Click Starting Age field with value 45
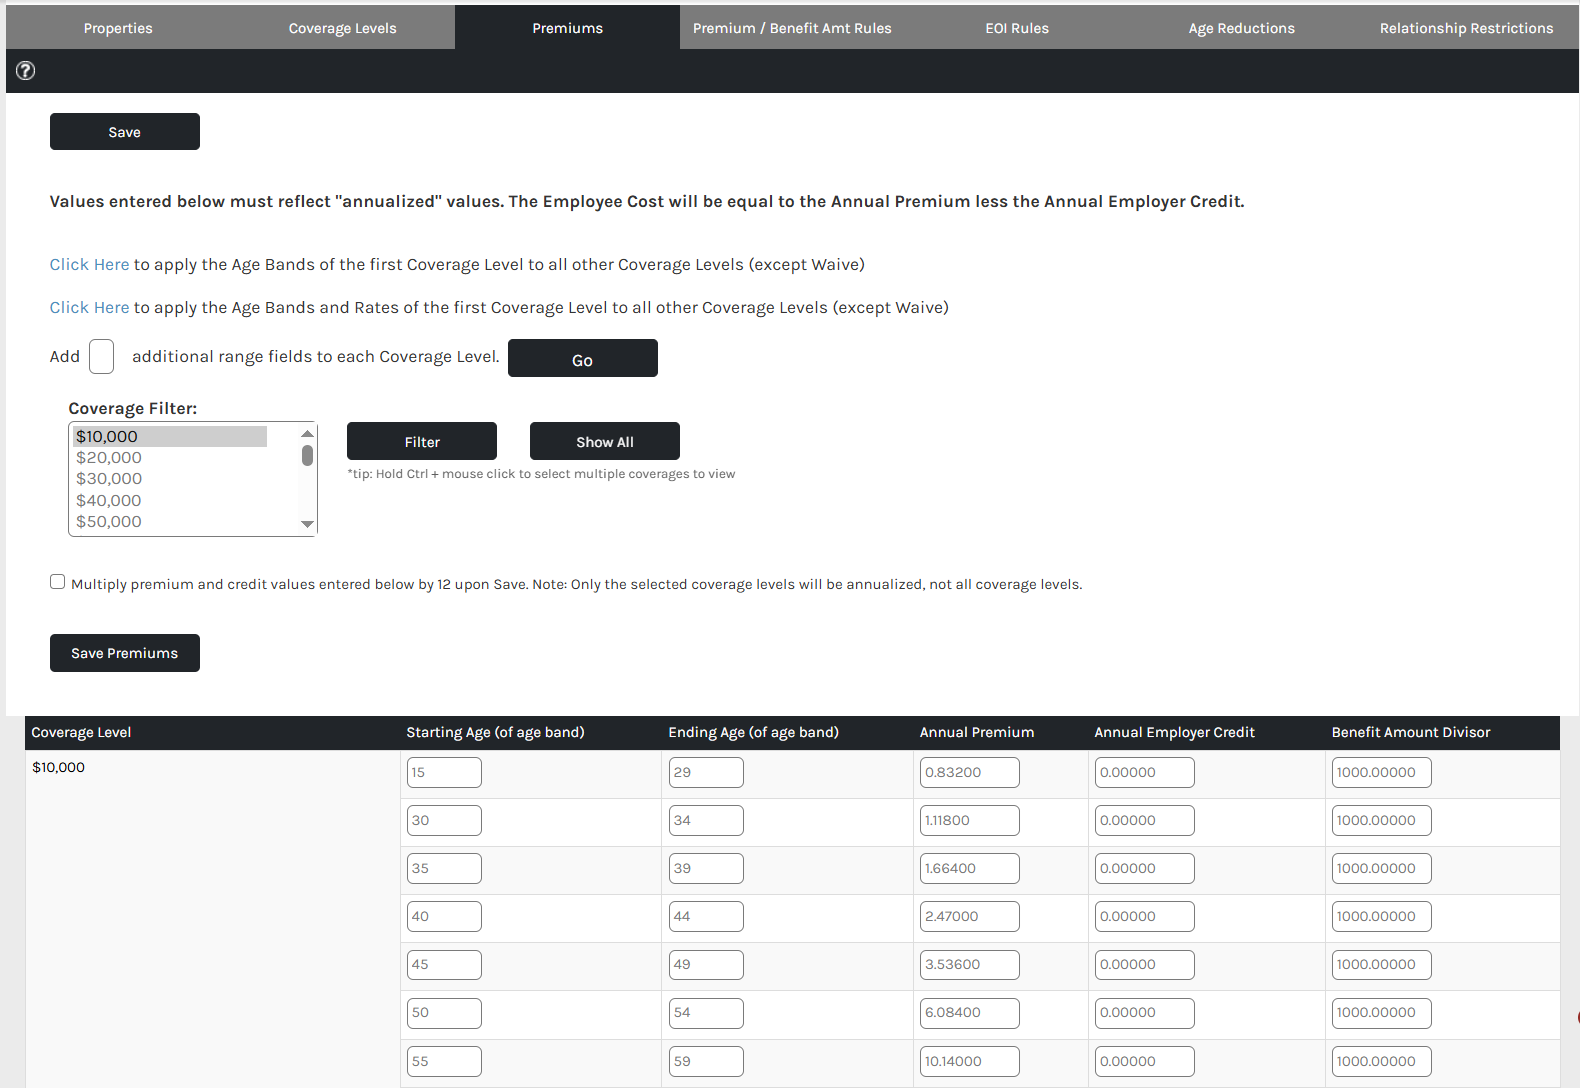This screenshot has height=1088, width=1580. click(444, 964)
